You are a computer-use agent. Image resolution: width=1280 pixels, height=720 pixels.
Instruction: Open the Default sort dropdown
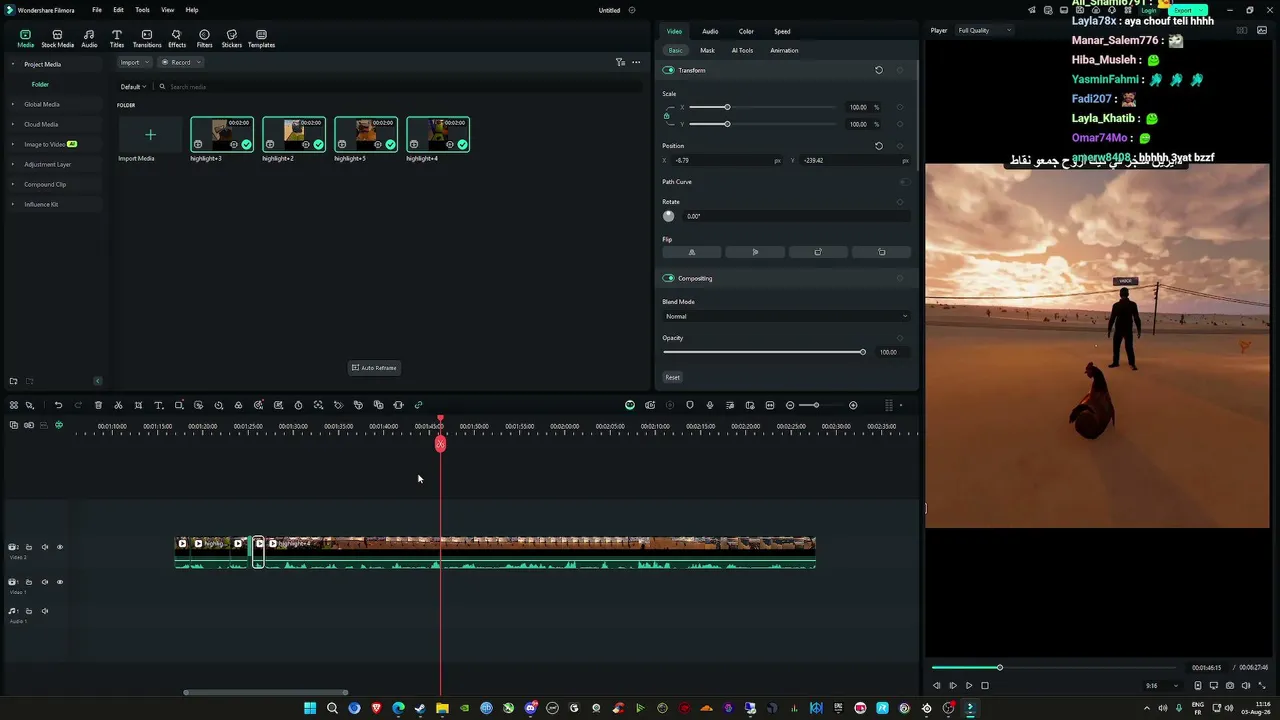click(x=133, y=87)
